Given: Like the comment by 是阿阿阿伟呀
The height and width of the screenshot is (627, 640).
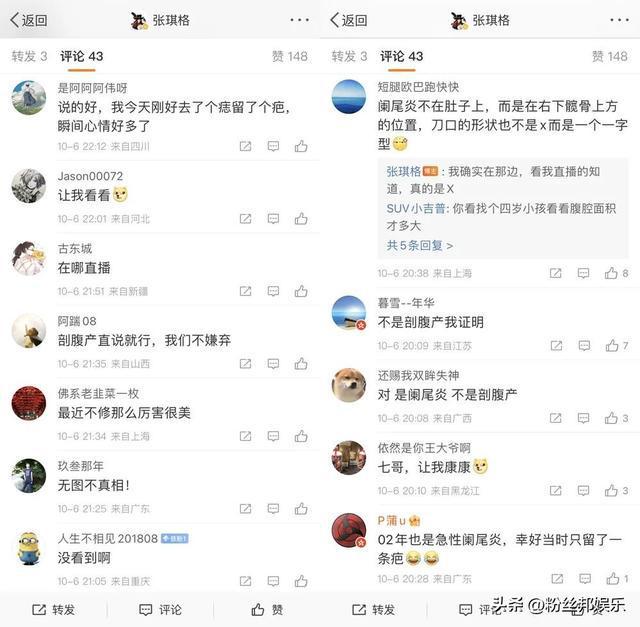Looking at the screenshot, I should pyautogui.click(x=301, y=146).
